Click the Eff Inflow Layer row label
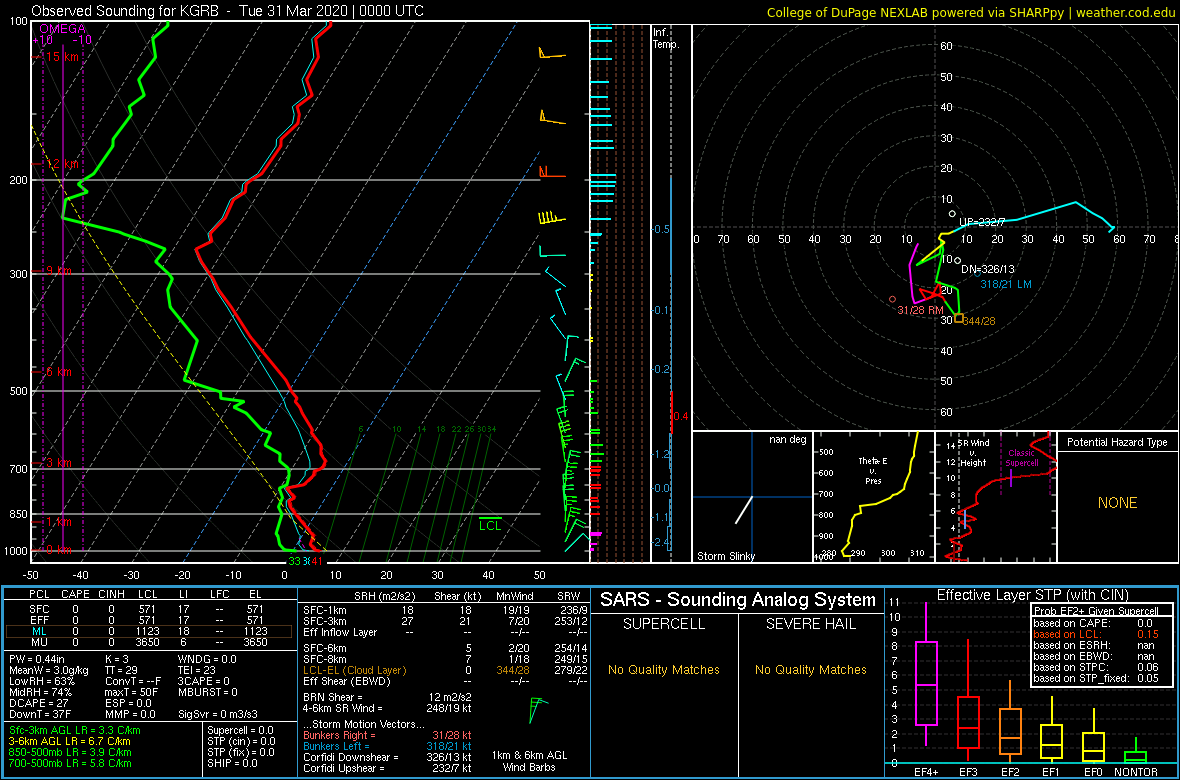The width and height of the screenshot is (1180, 780). (339, 632)
